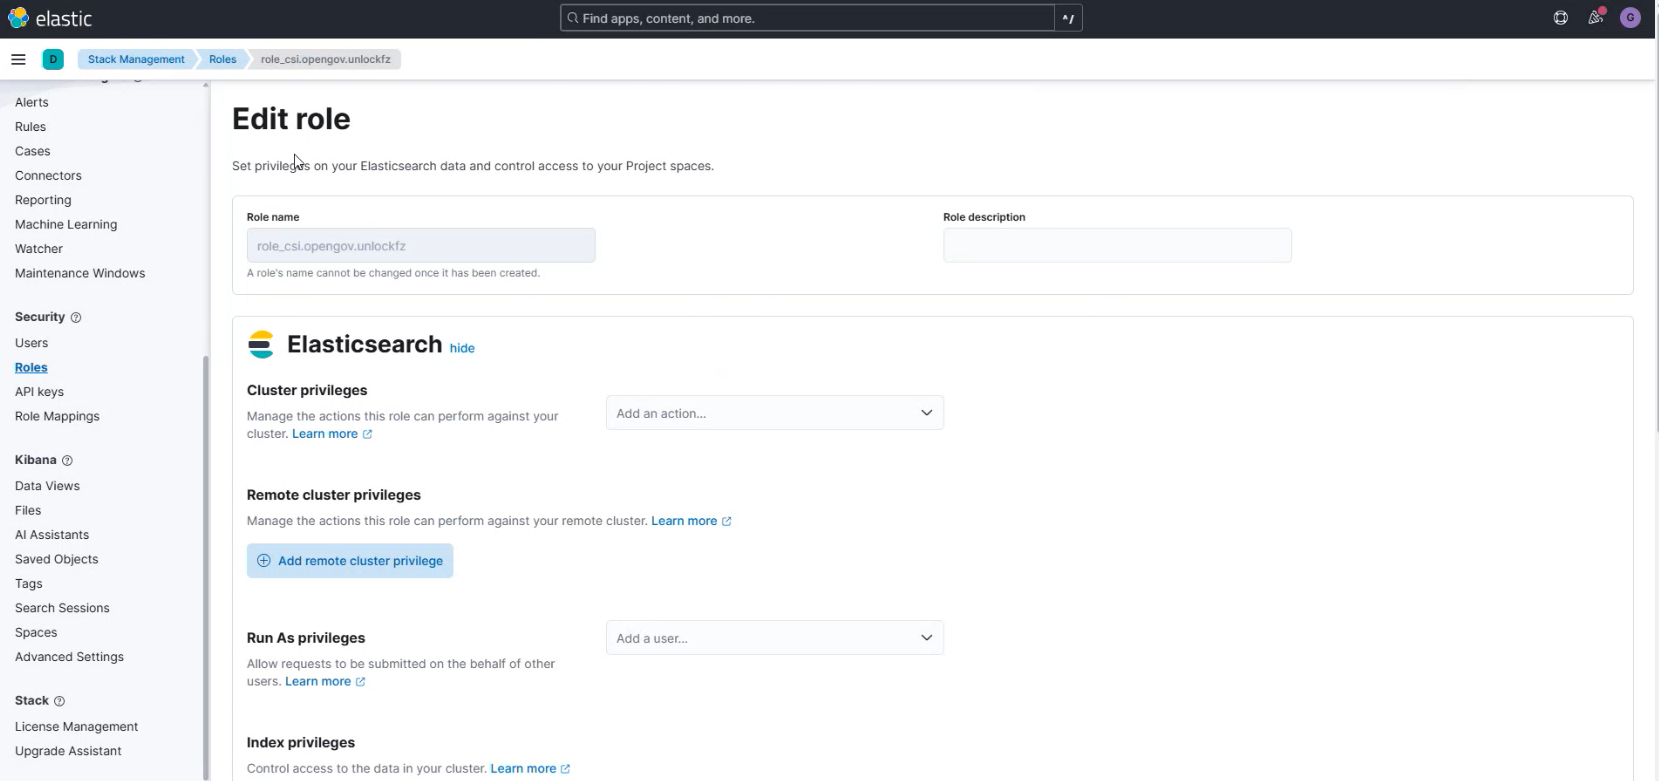This screenshot has width=1659, height=781.
Task: Open Machine Learning in the sidebar
Action: click(66, 225)
